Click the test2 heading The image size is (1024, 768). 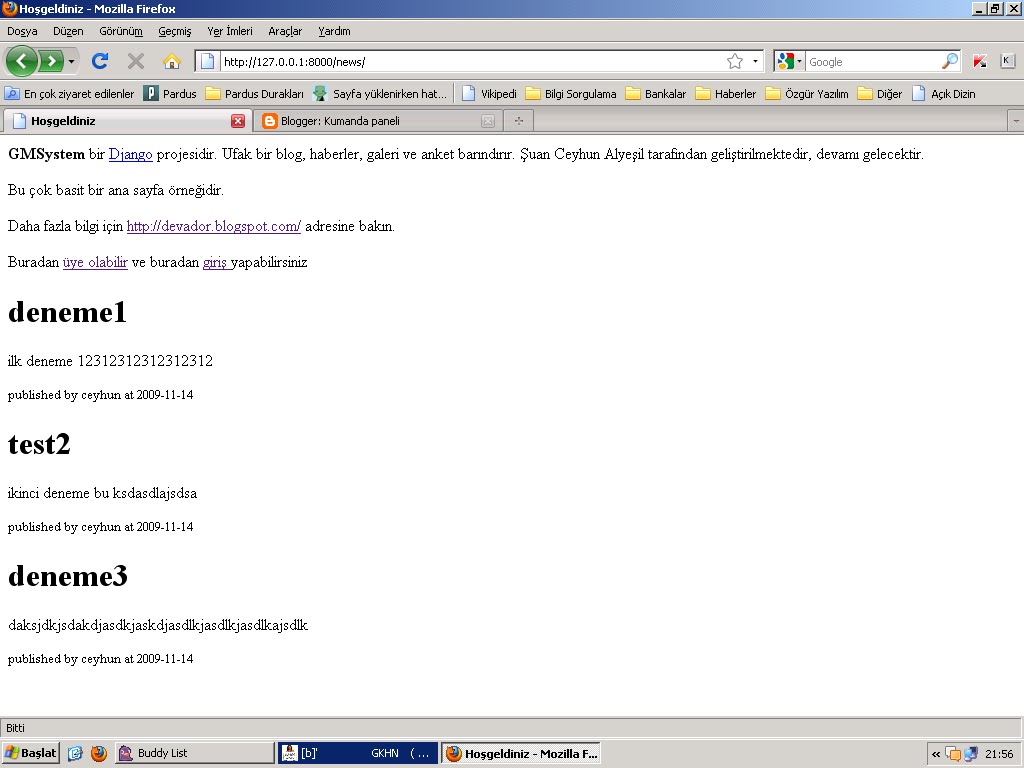tap(39, 444)
